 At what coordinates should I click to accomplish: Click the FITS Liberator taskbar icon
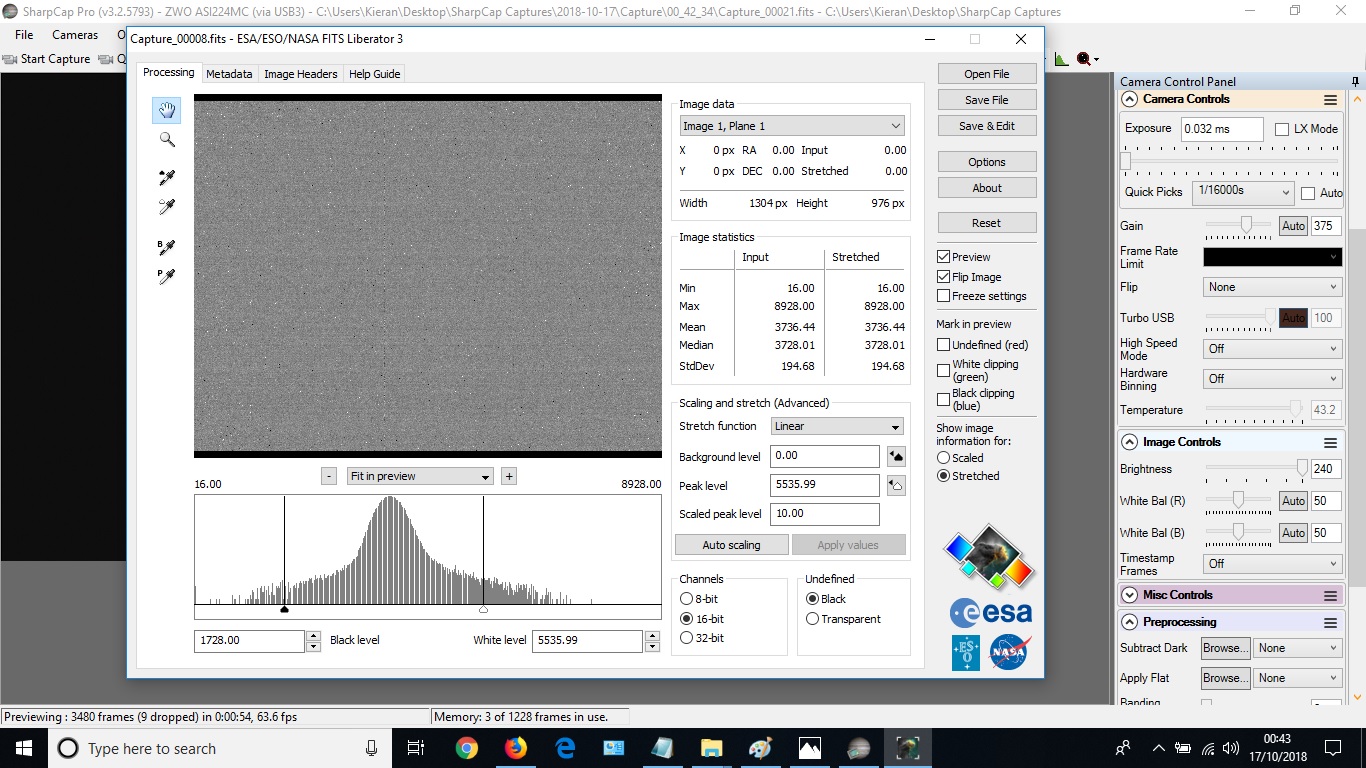point(908,748)
